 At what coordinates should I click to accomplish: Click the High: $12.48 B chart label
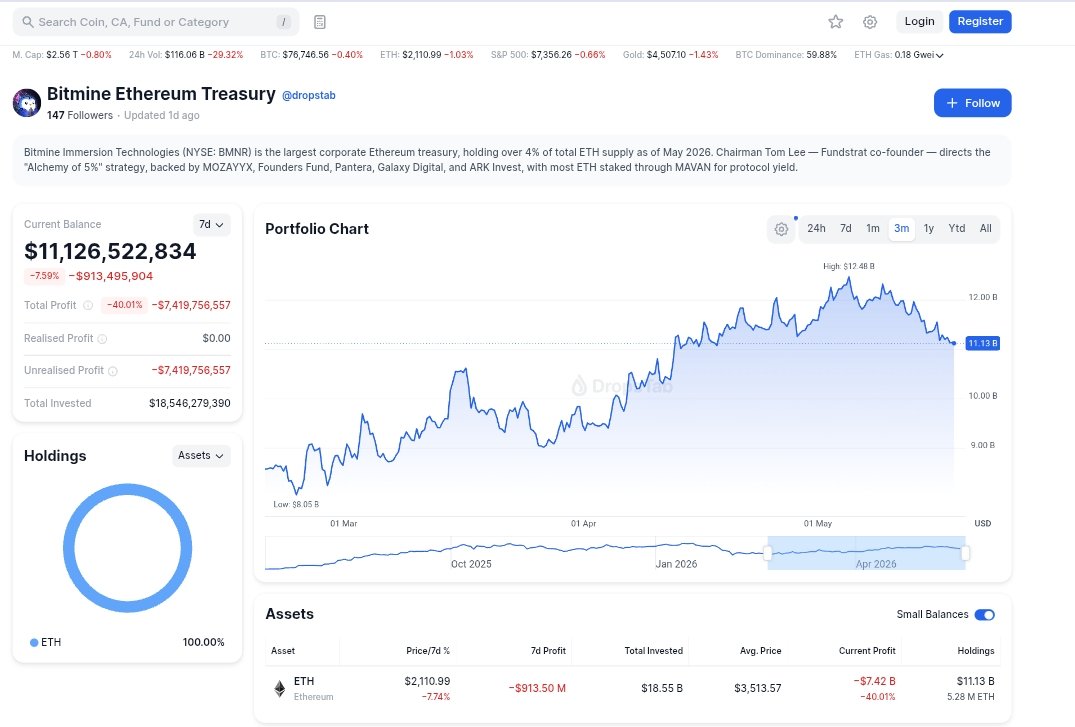click(x=849, y=266)
